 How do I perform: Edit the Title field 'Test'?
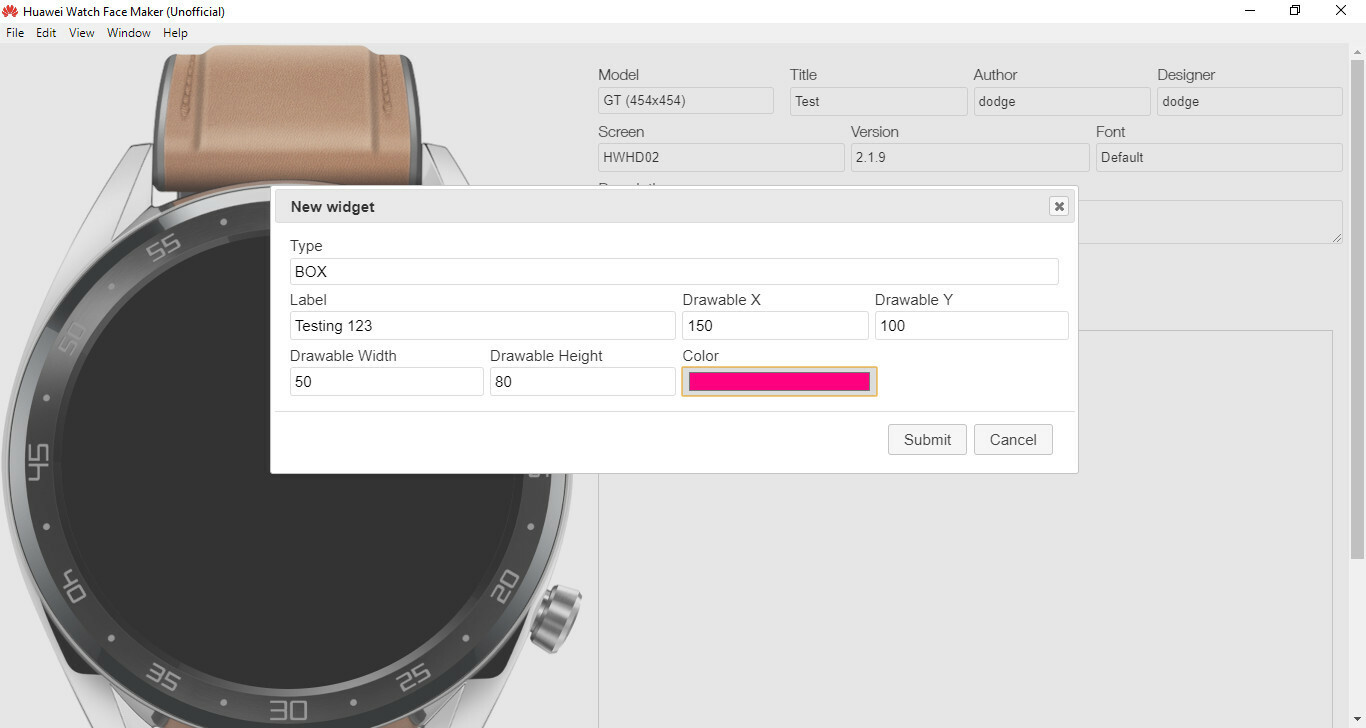click(x=879, y=101)
